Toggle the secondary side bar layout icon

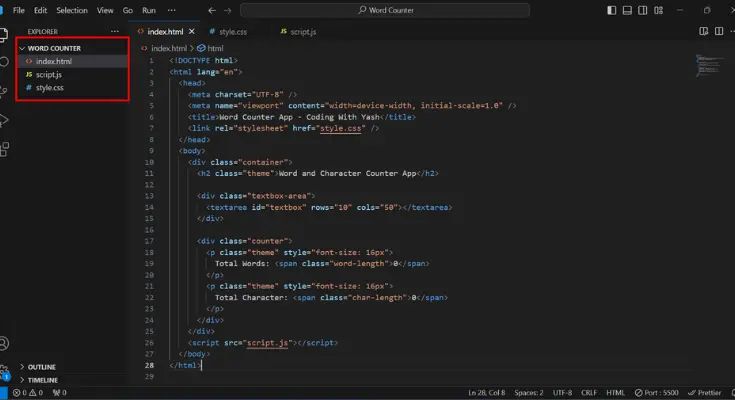[x=642, y=10]
